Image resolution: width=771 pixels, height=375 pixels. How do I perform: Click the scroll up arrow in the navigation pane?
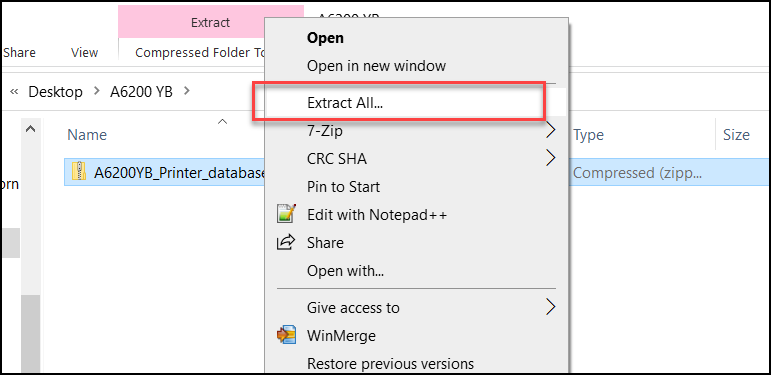30,129
